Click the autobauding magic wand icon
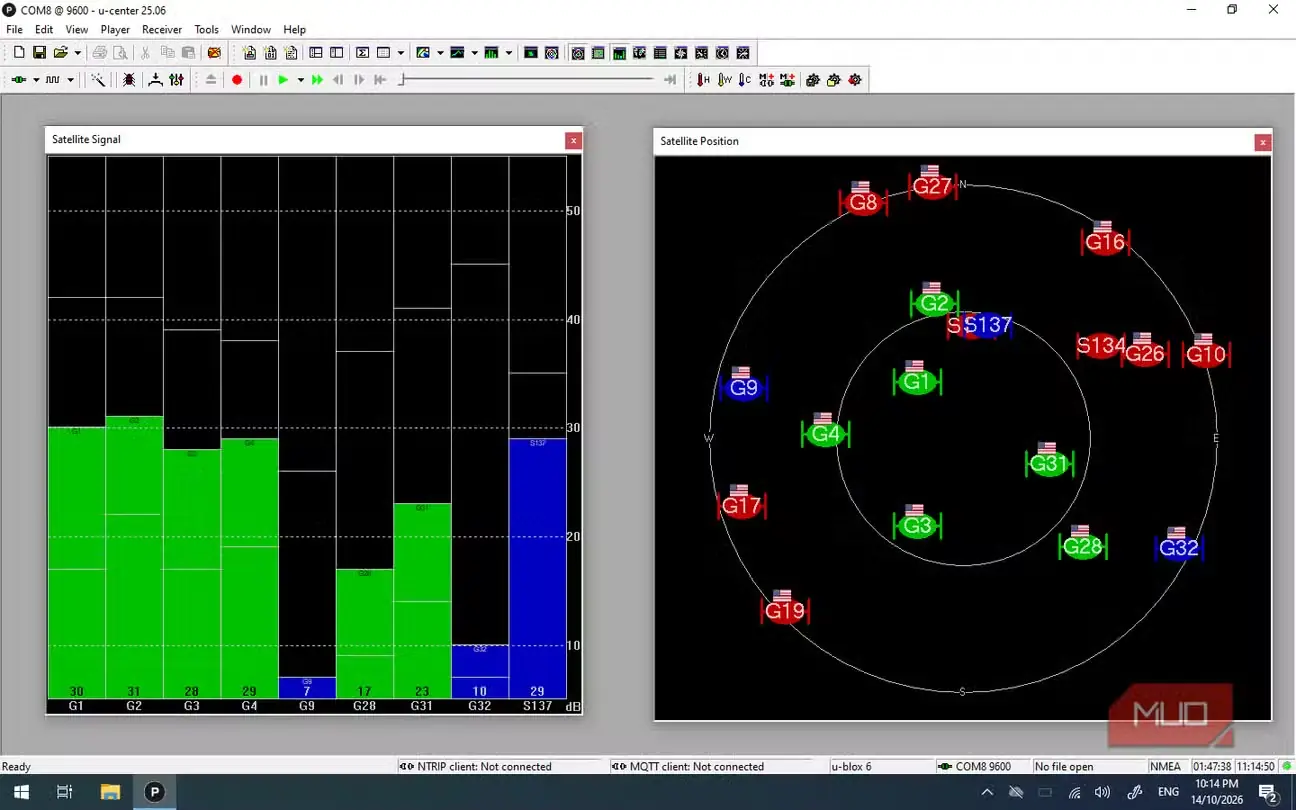The width and height of the screenshot is (1296, 810). point(98,80)
